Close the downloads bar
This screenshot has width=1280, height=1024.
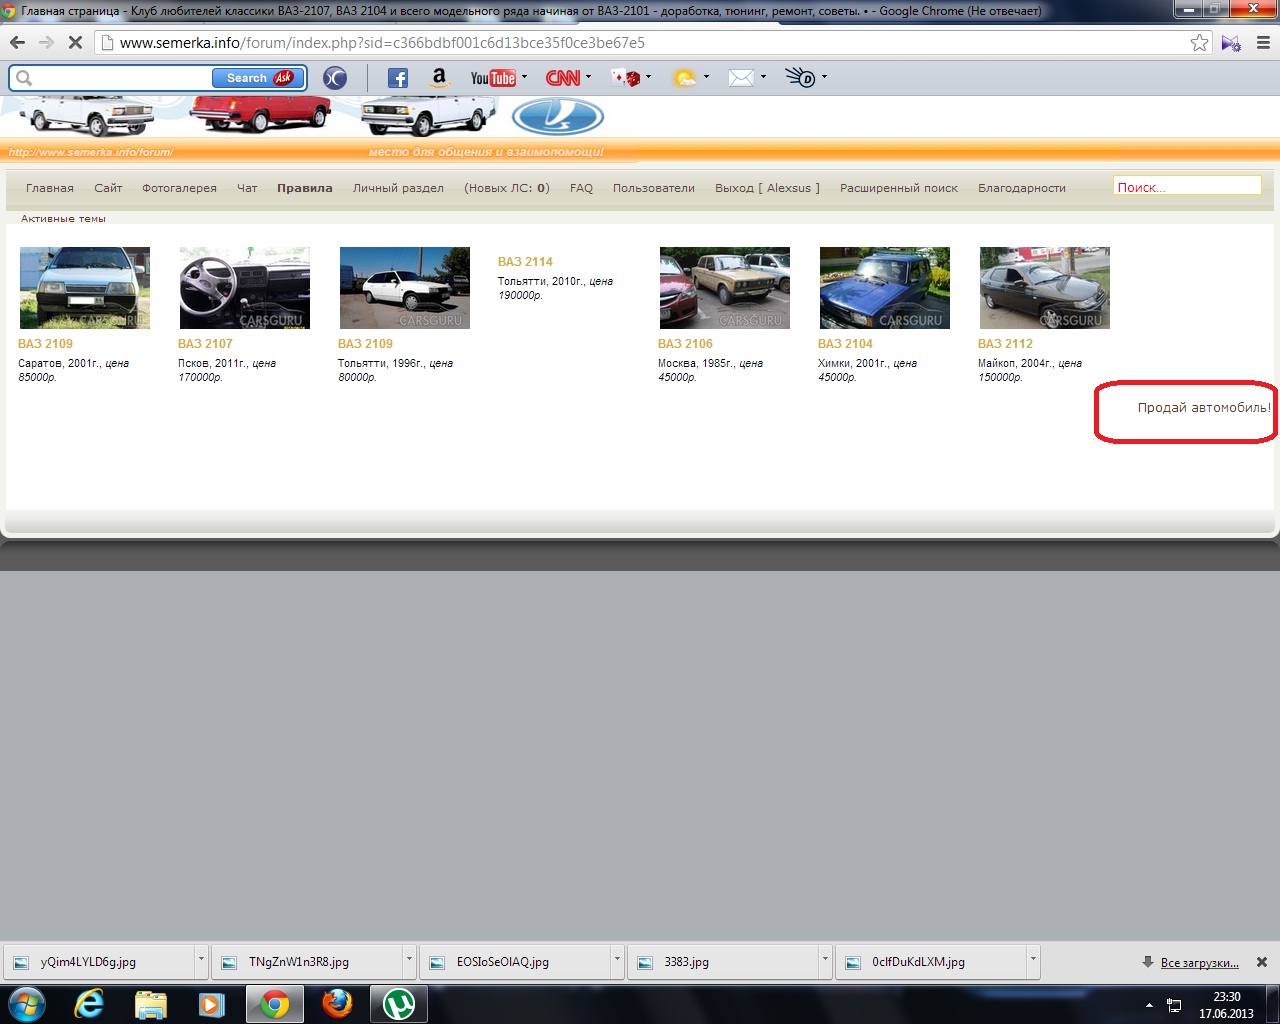coord(1262,962)
